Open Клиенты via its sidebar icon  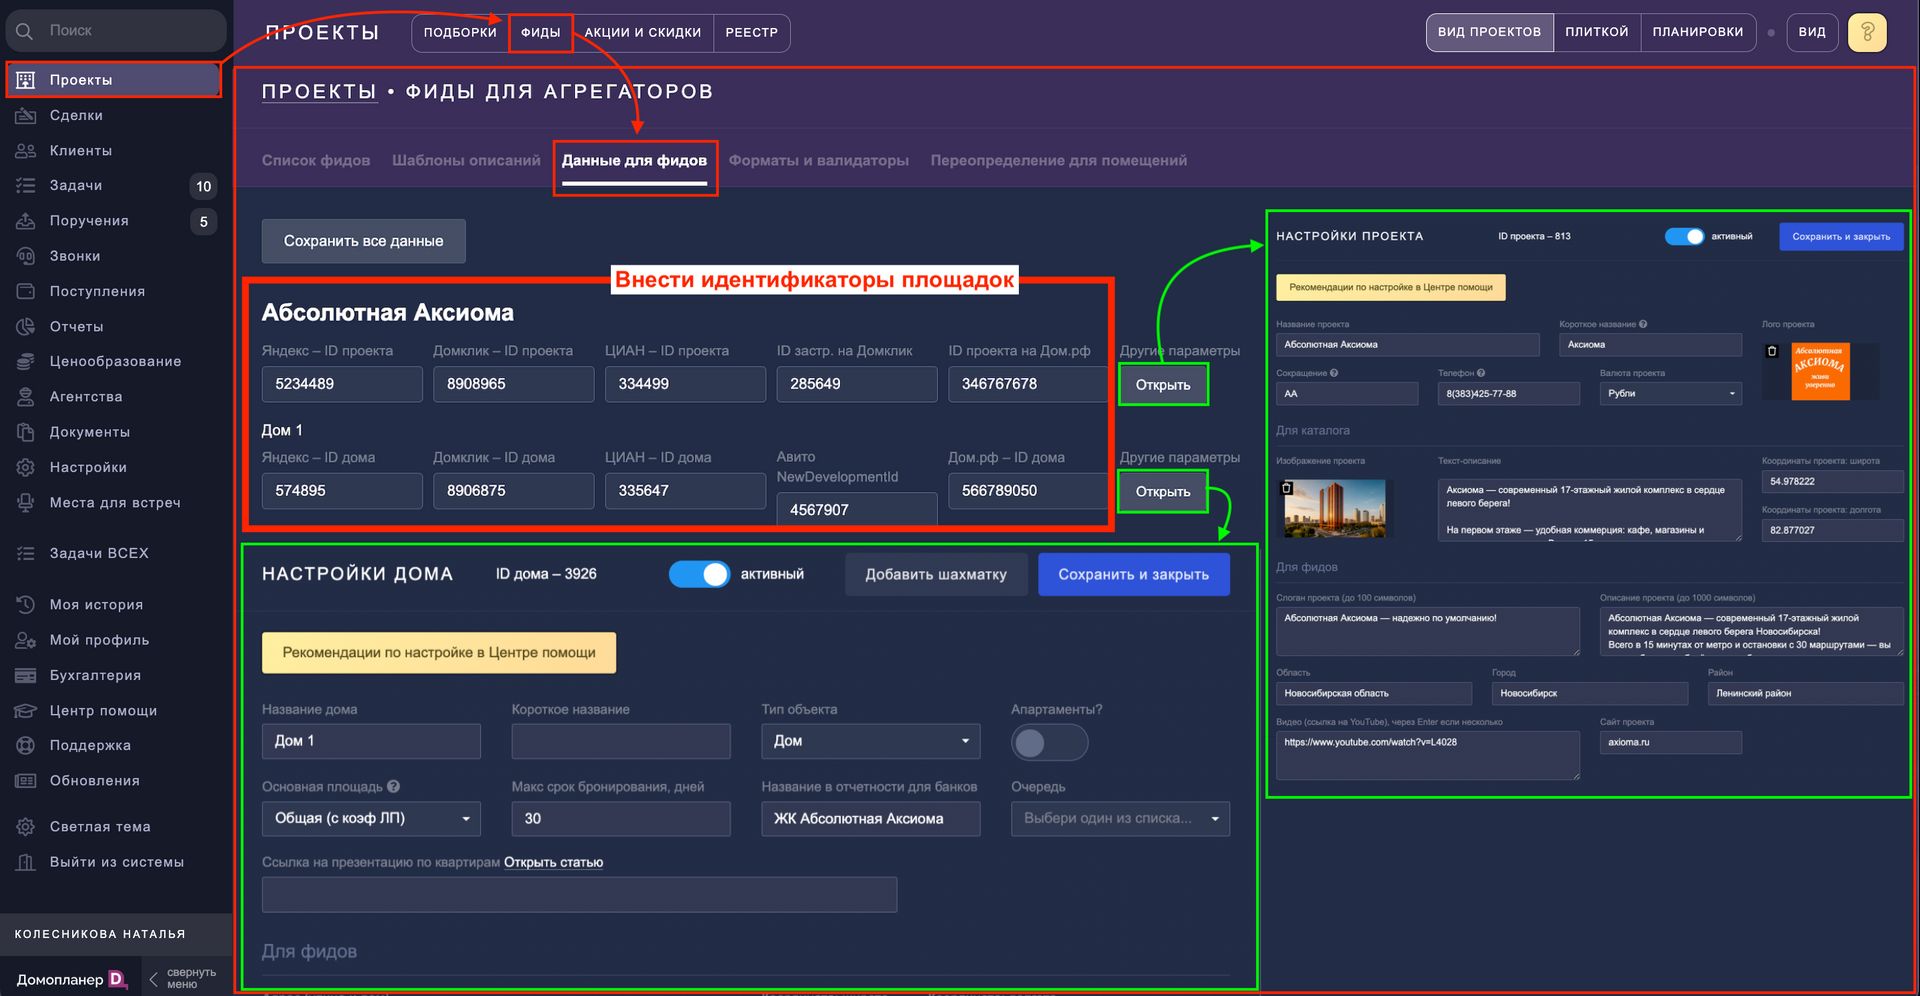[26, 151]
